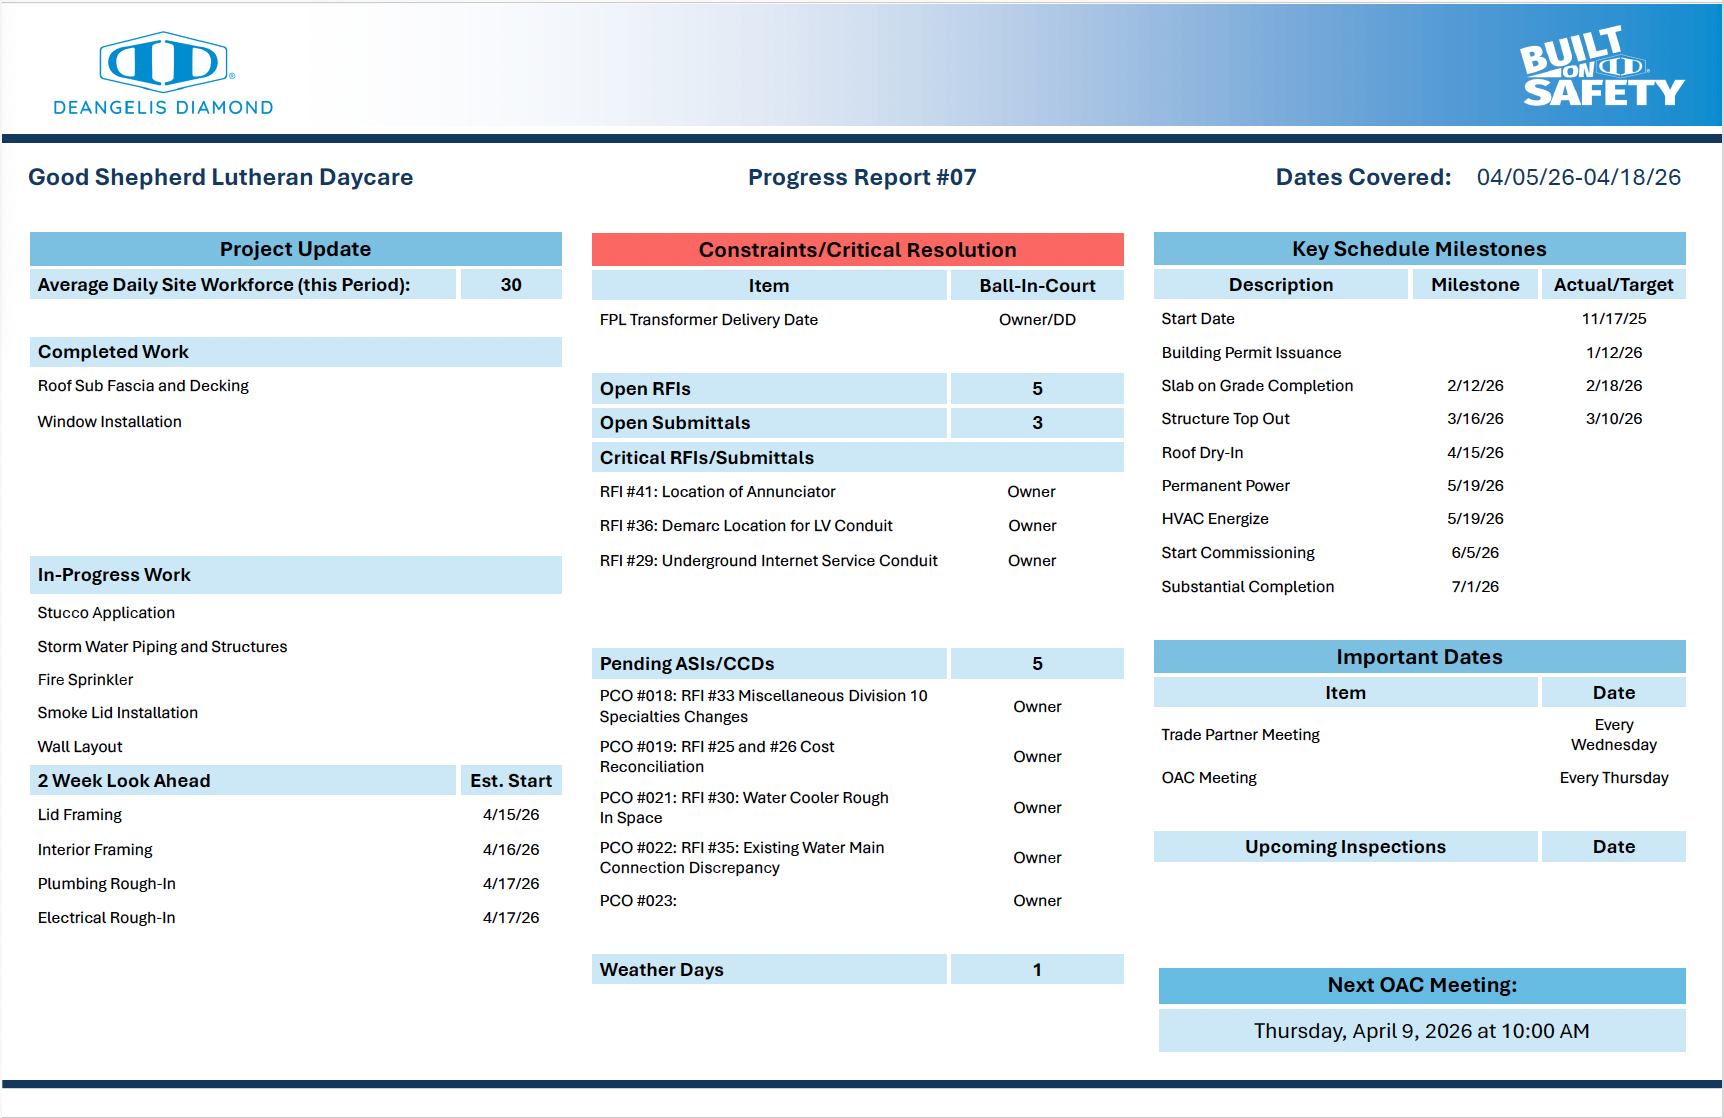Select the Roof Dry-In milestone row
The height and width of the screenshot is (1118, 1724).
[1202, 453]
